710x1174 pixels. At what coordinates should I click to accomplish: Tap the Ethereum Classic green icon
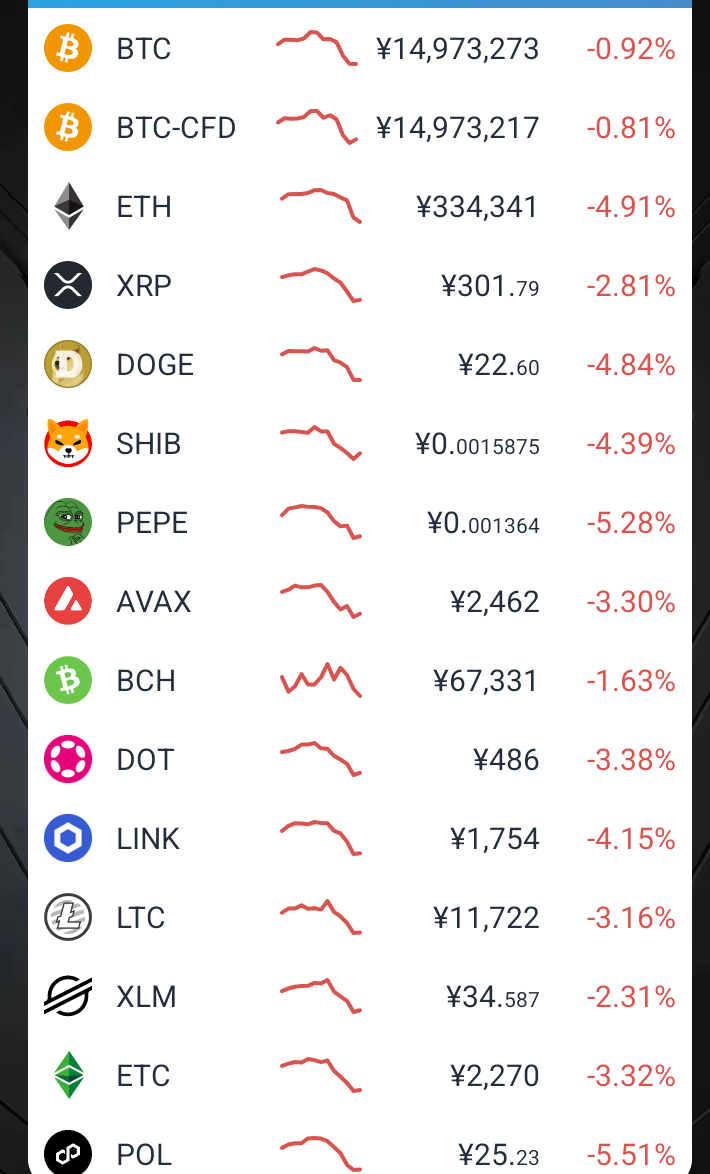(x=68, y=1075)
